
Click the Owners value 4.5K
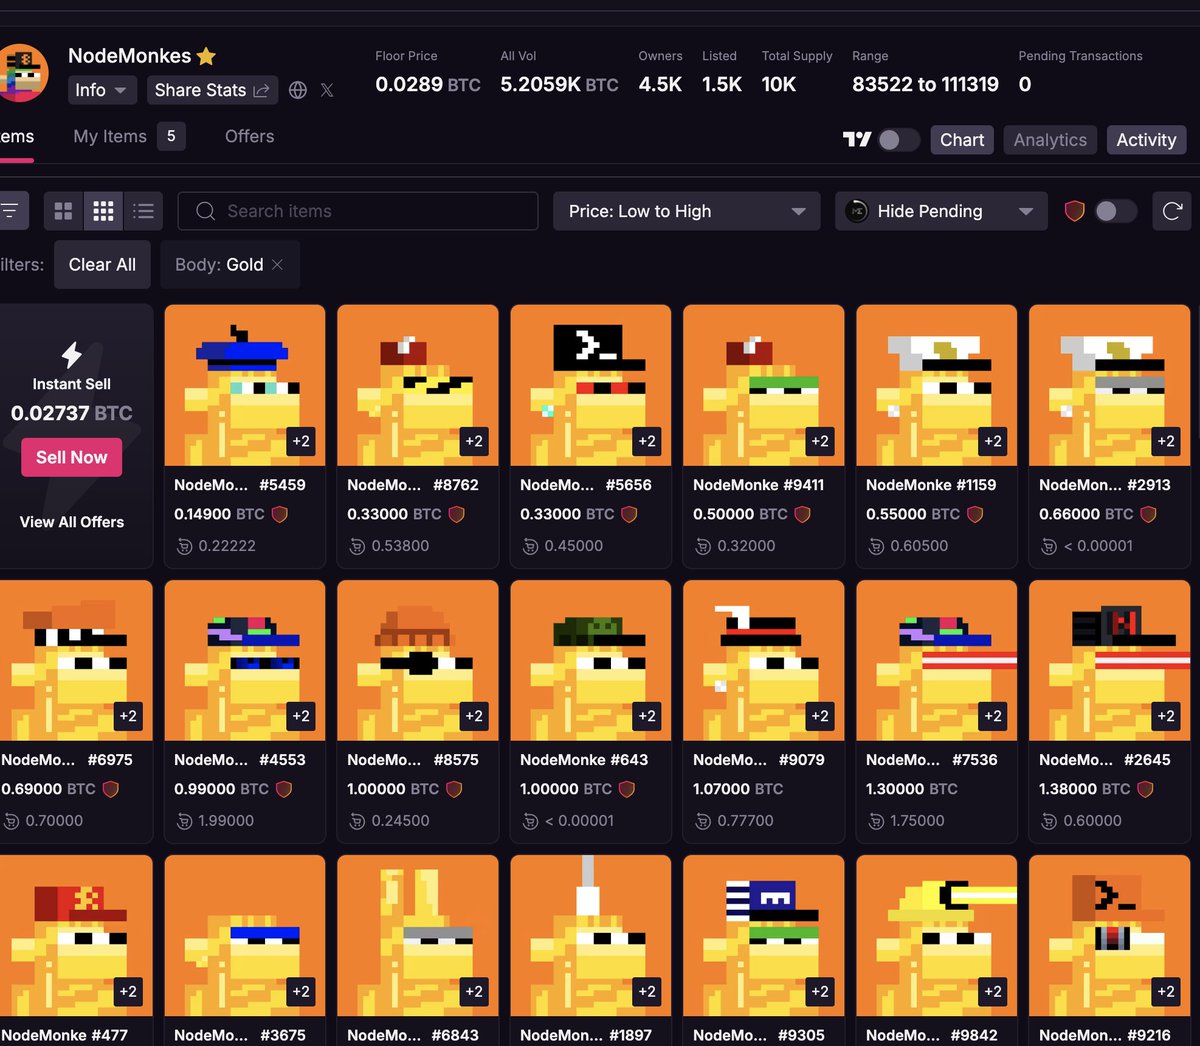(660, 85)
